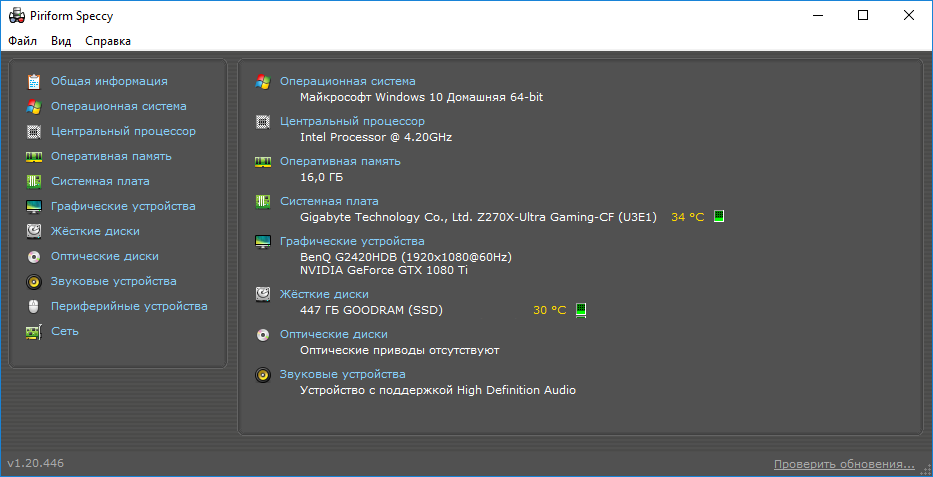Click the mouse icon for Периферийные устройства

coord(34,306)
